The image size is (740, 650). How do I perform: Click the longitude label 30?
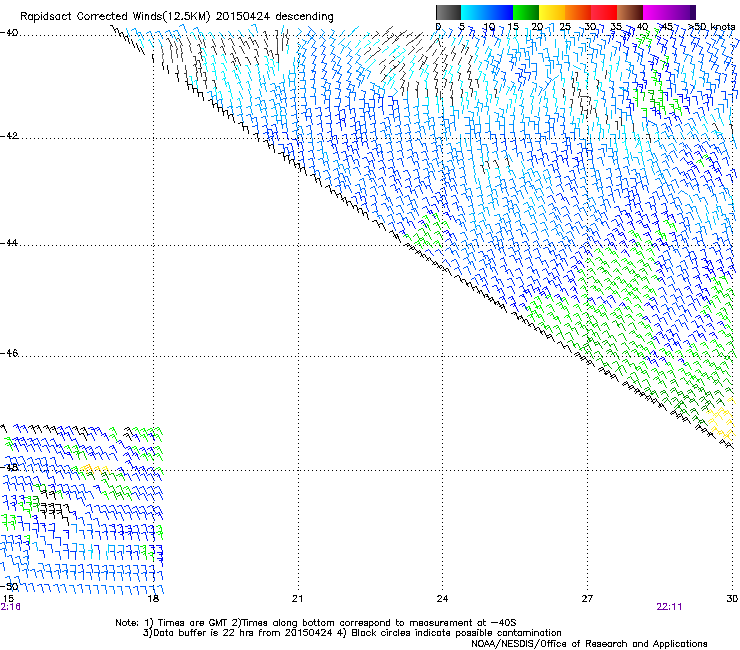pos(732,599)
